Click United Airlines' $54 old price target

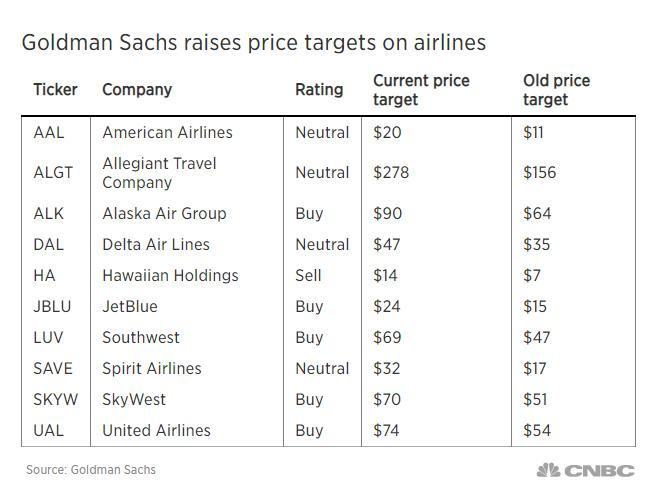[x=537, y=430]
